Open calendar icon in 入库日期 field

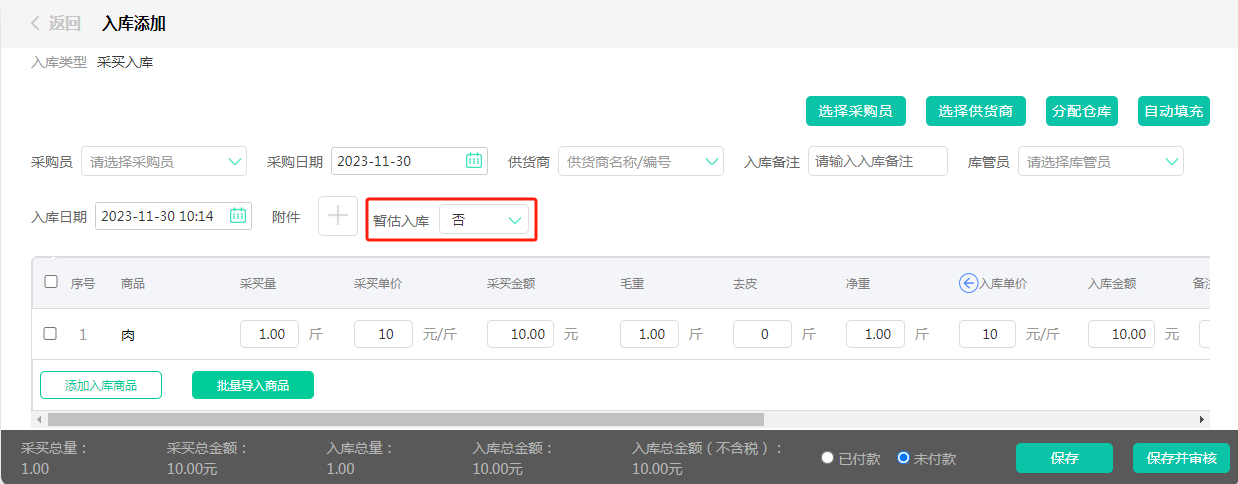click(238, 216)
